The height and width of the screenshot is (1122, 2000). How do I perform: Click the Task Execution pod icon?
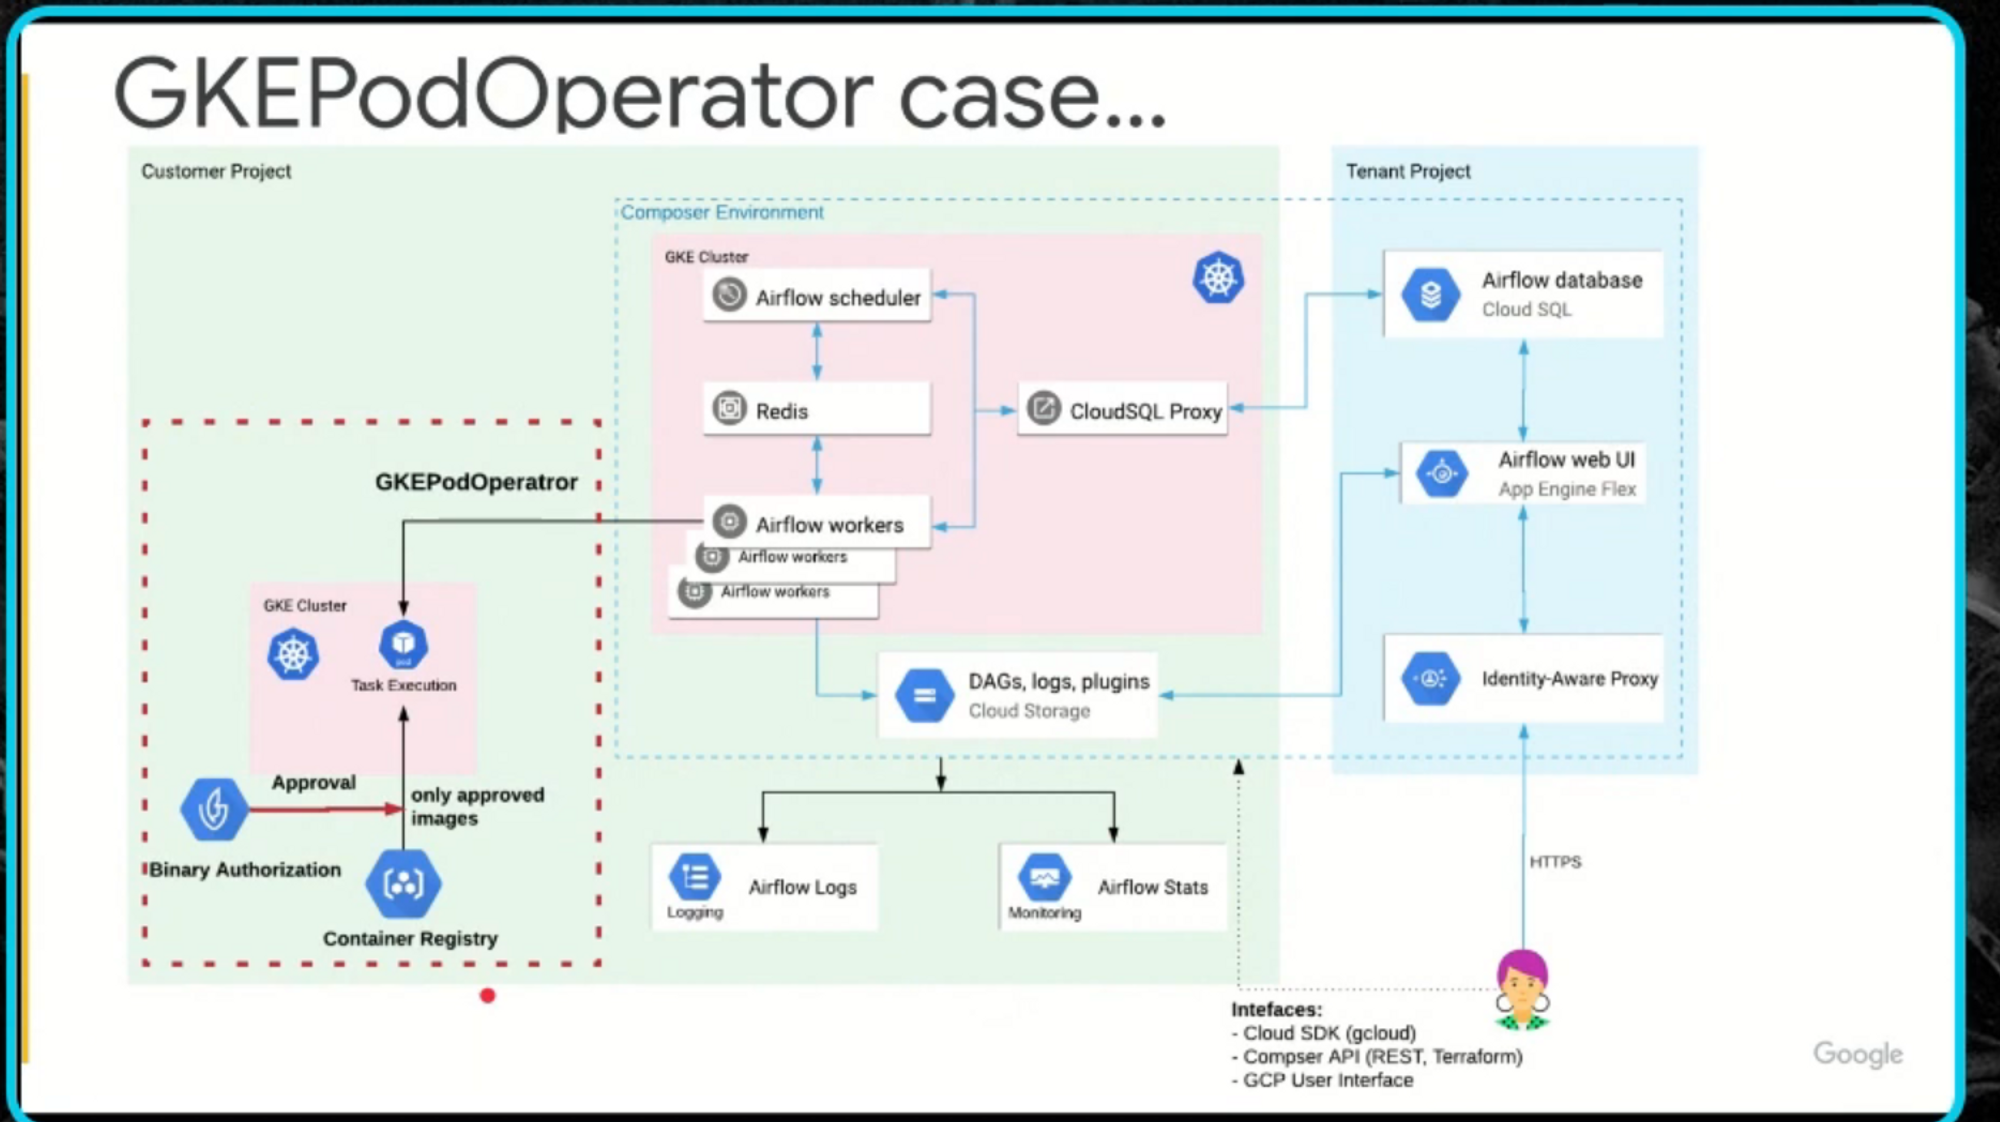(x=403, y=645)
